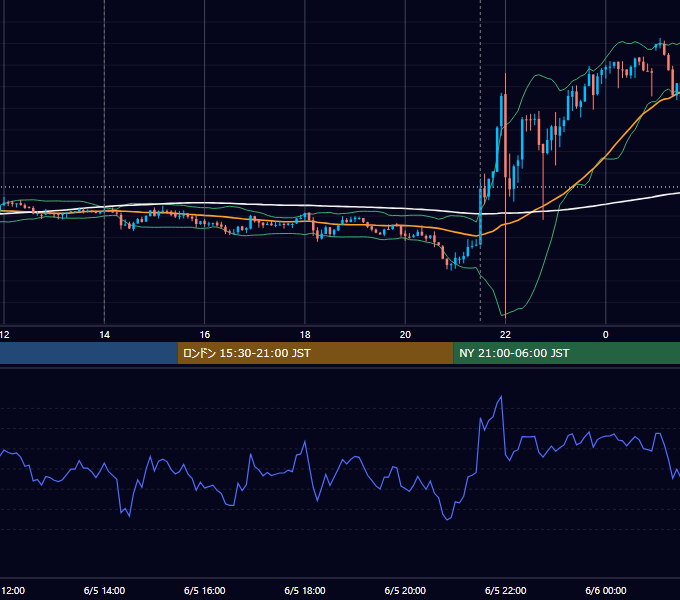Click the hour label 20 on upper axis
This screenshot has height=600, width=680.
[x=405, y=335]
